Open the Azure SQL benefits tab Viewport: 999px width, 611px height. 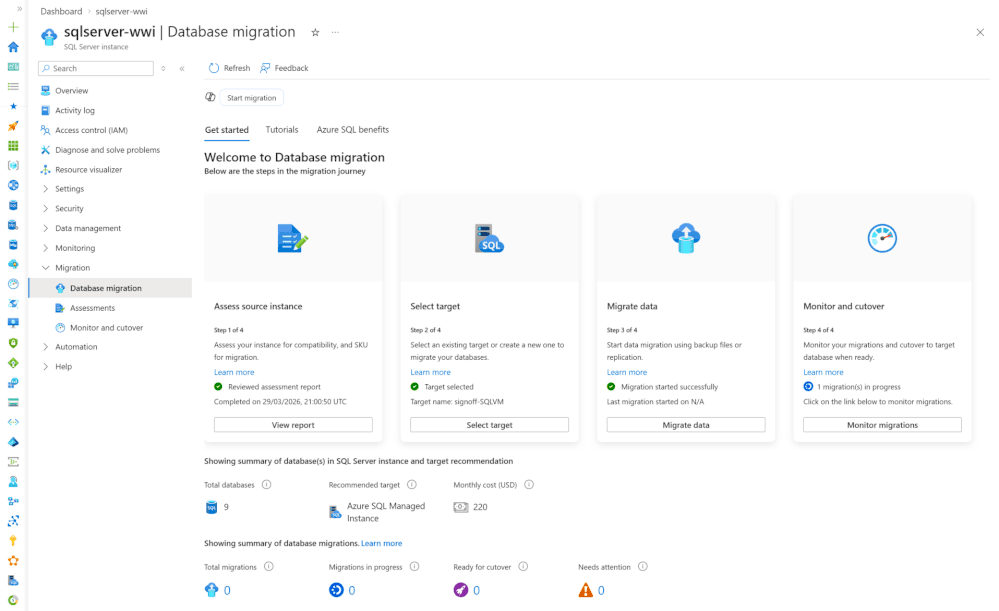coord(352,129)
